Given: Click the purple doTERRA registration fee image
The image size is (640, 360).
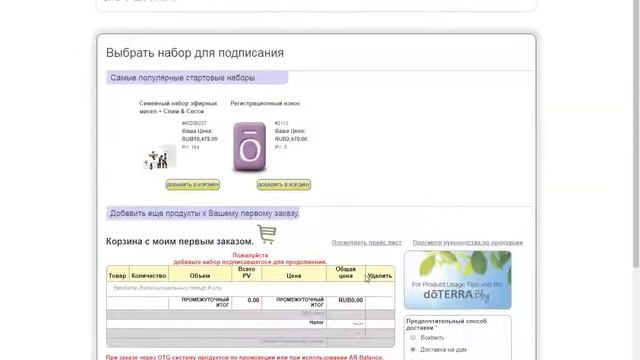Looking at the screenshot, I should (249, 147).
